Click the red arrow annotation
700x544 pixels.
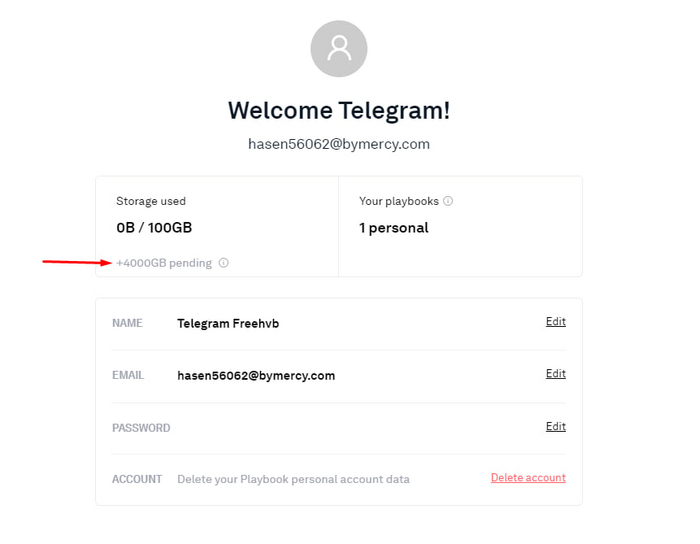click(76, 262)
